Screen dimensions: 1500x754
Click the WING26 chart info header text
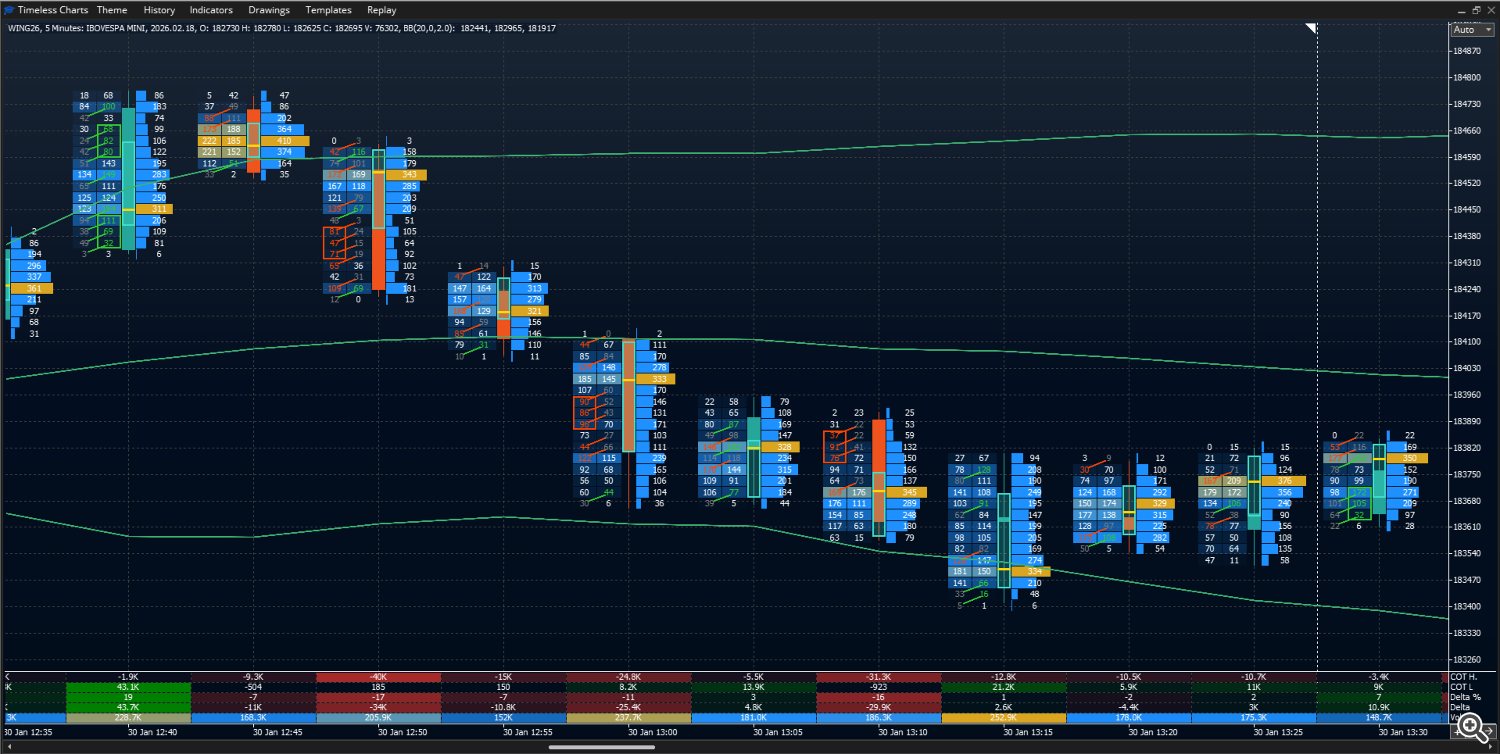point(282,28)
